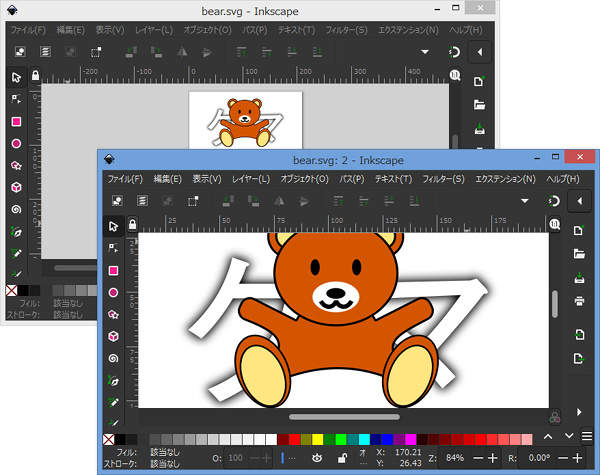This screenshot has width=600, height=475.
Task: Click the Print icon in front window's right toolbar
Action: click(x=578, y=300)
